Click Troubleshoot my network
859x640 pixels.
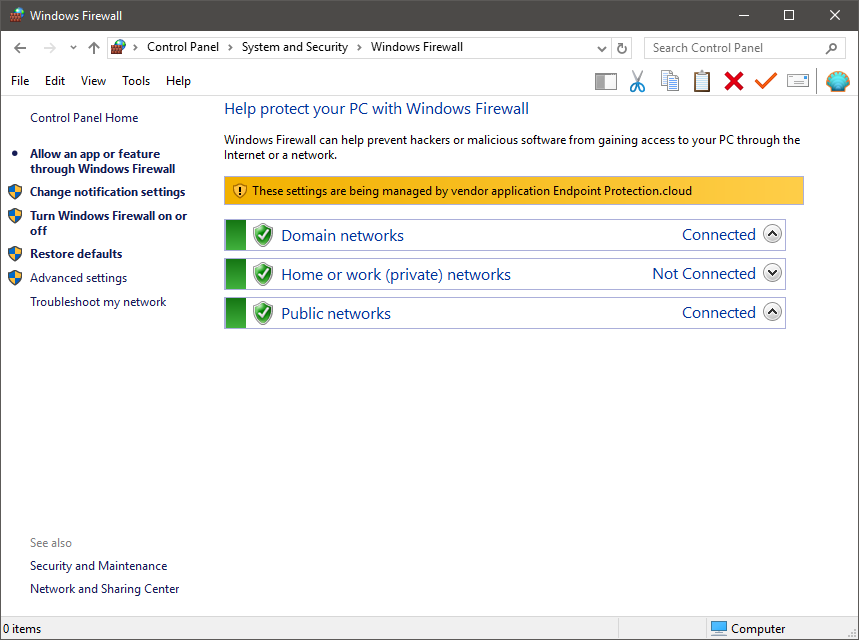coord(98,302)
